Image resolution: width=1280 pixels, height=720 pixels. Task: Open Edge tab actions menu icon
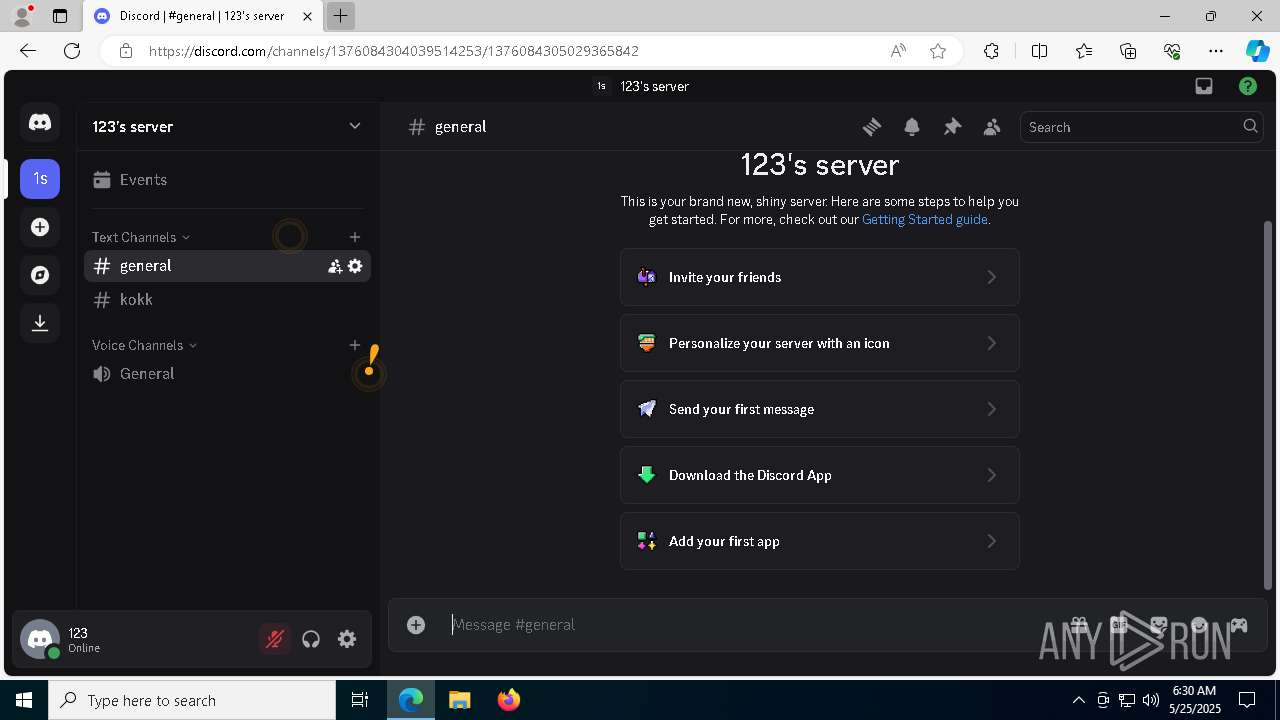tap(60, 16)
